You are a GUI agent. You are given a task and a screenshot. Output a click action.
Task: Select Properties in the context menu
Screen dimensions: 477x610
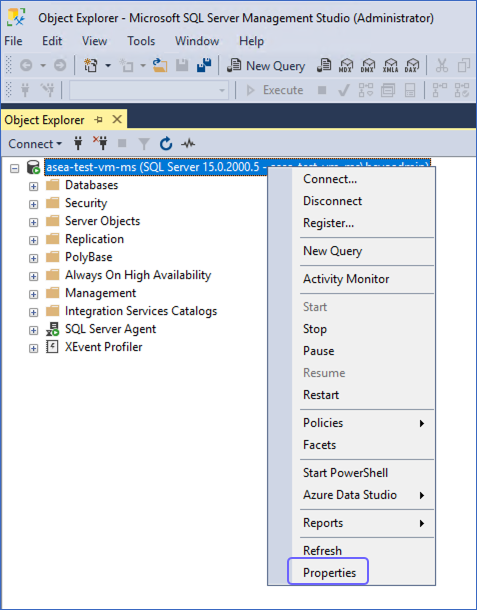[x=329, y=573]
